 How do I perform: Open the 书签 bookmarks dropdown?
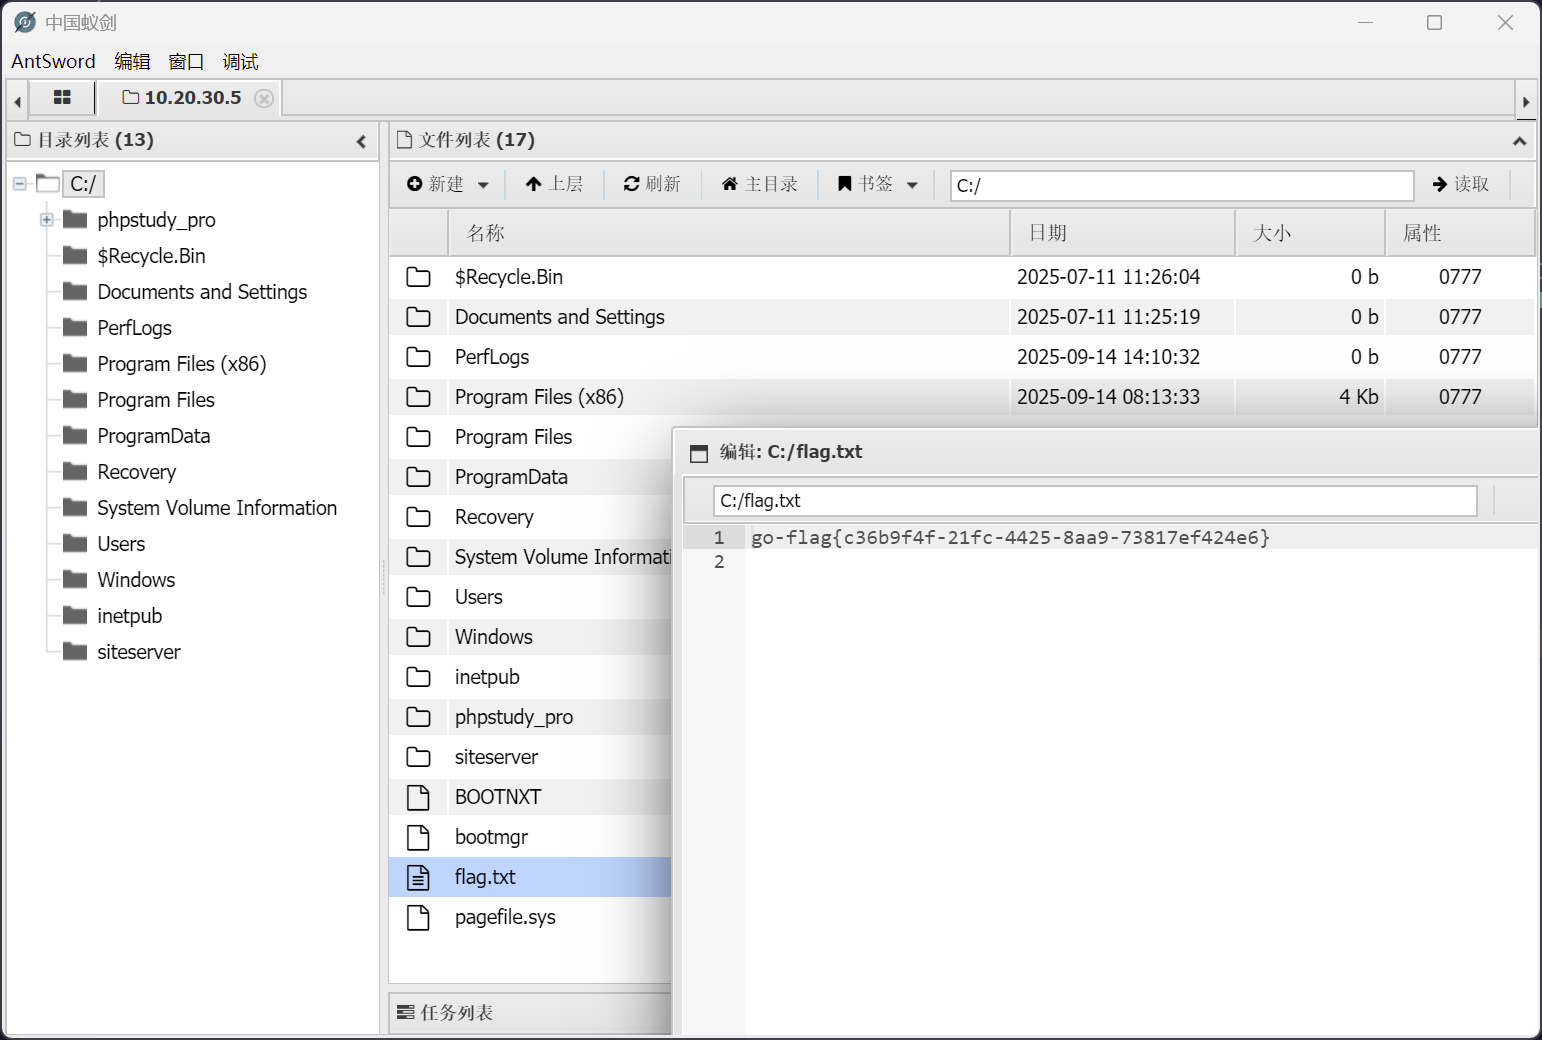tap(877, 184)
